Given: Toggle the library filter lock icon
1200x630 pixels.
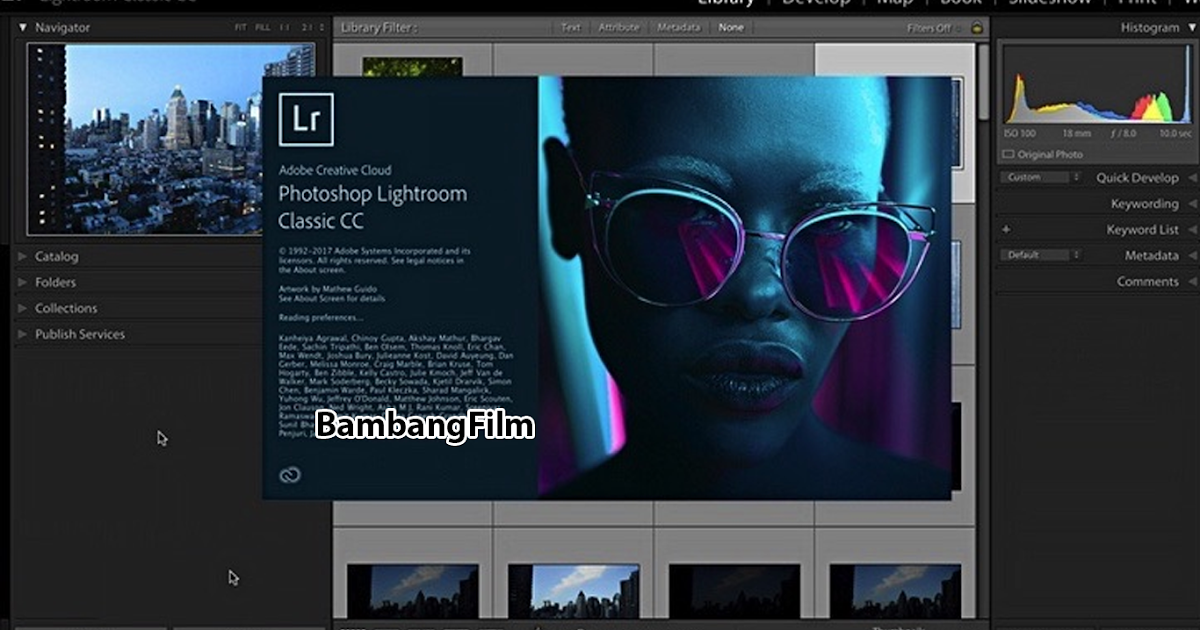Looking at the screenshot, I should (976, 28).
